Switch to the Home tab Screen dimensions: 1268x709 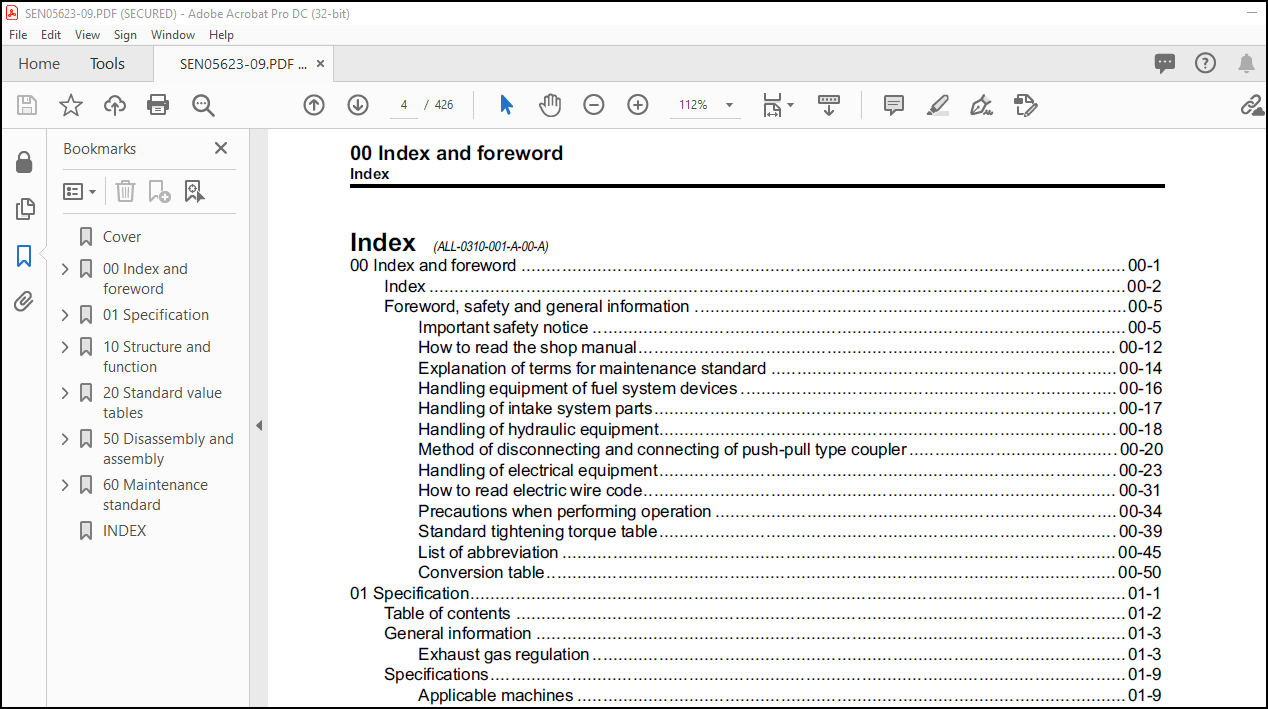(39, 63)
